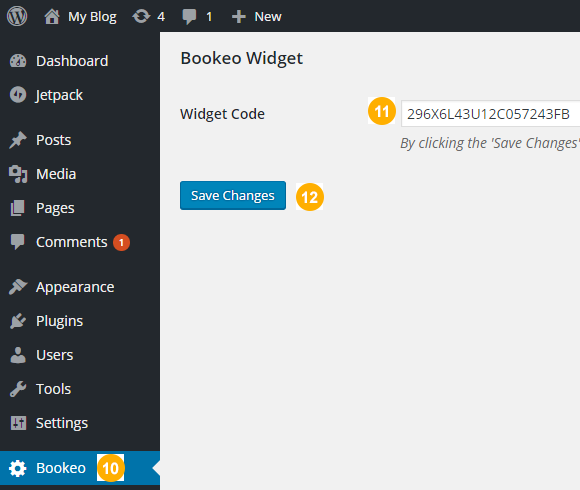Click the plus icon for New
The height and width of the screenshot is (490, 580).
pos(239,17)
